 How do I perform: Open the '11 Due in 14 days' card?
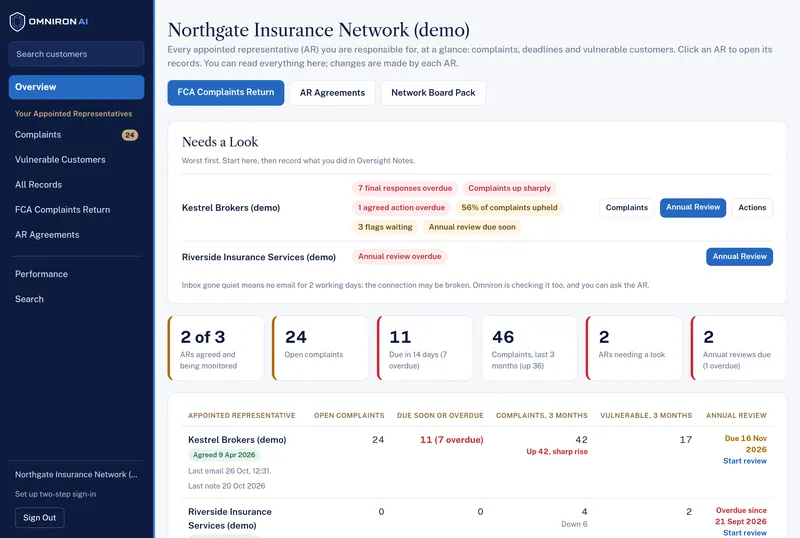click(425, 348)
